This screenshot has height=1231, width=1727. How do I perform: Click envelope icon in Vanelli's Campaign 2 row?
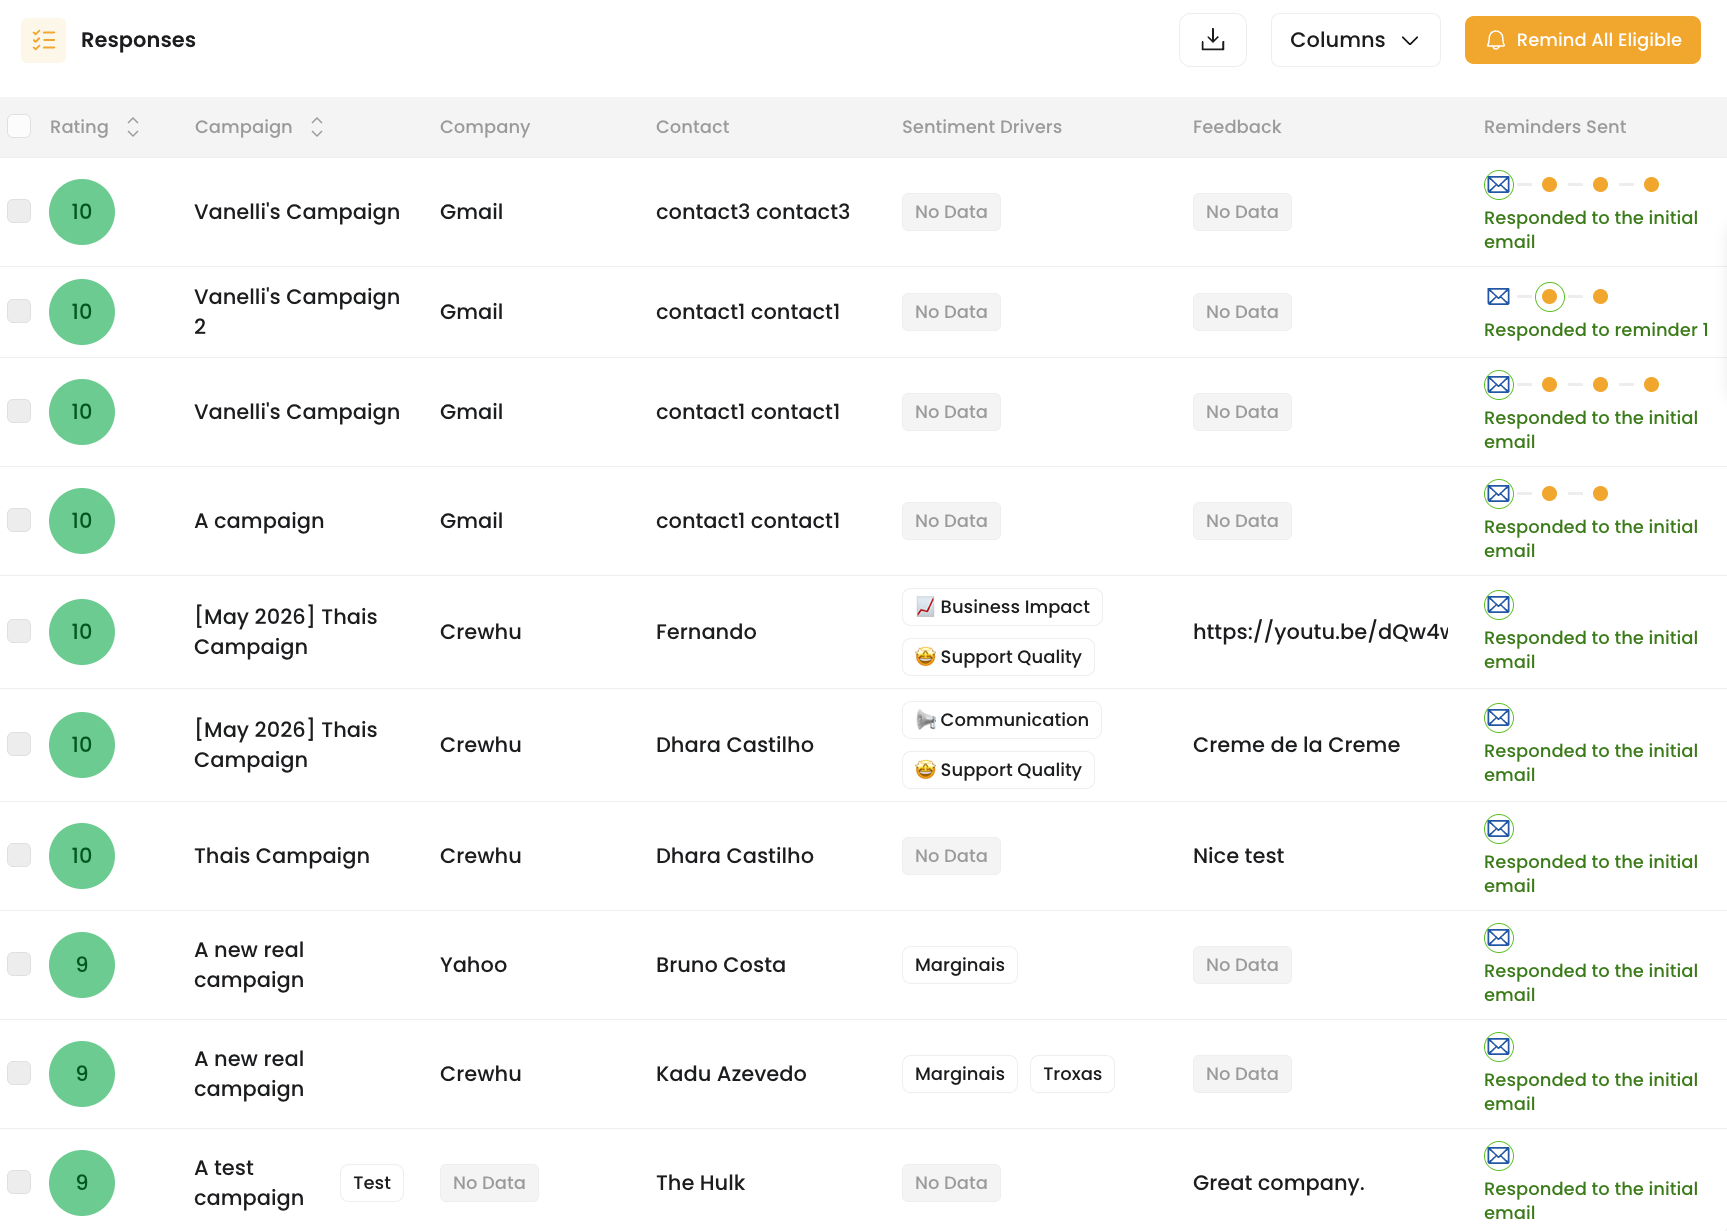pyautogui.click(x=1498, y=297)
